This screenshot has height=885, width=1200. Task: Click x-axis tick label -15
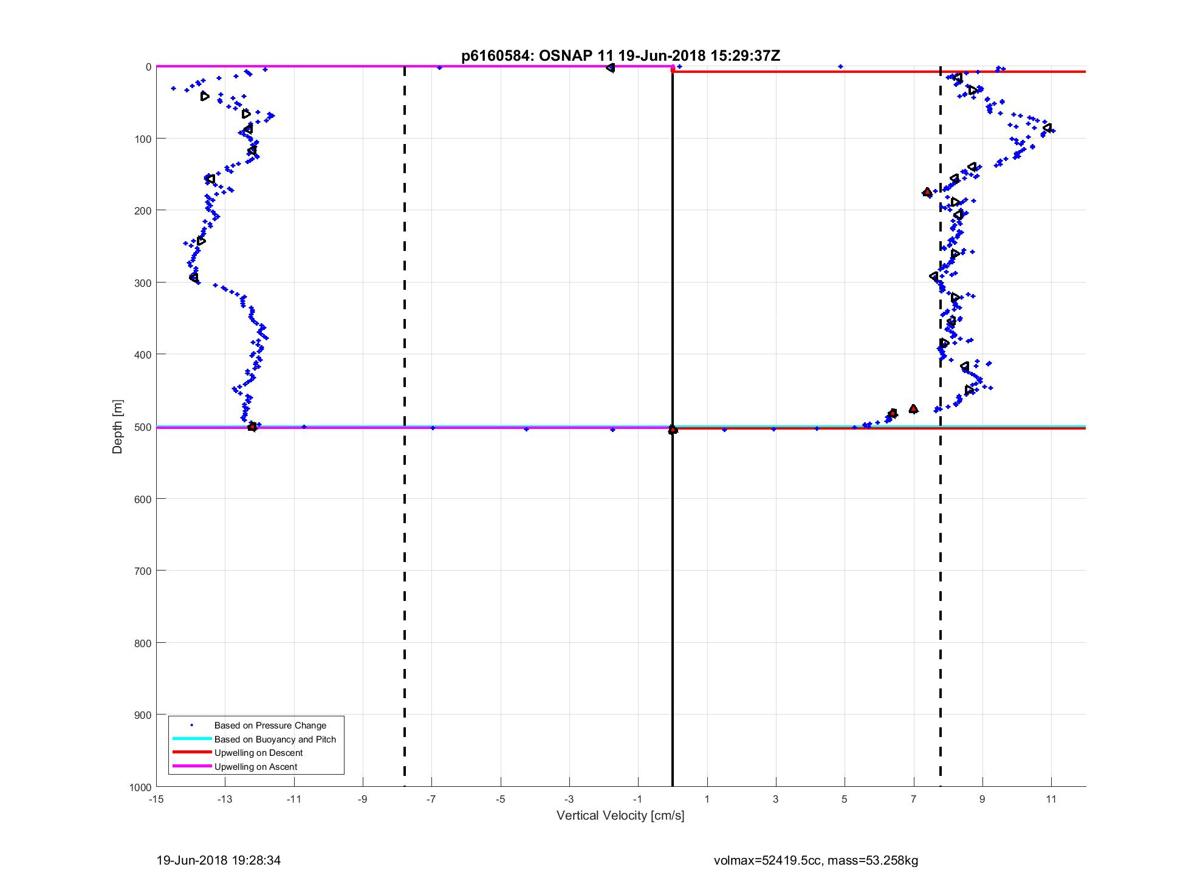156,800
